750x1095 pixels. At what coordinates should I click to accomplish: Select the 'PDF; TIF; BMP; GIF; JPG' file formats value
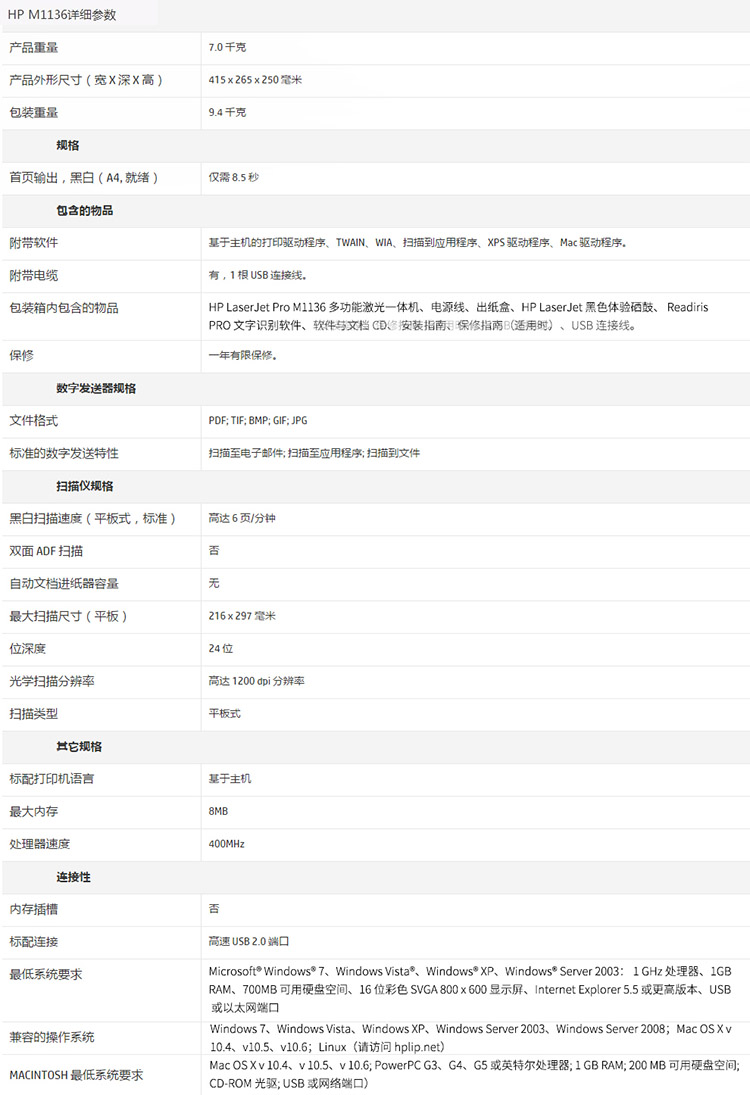pyautogui.click(x=258, y=421)
